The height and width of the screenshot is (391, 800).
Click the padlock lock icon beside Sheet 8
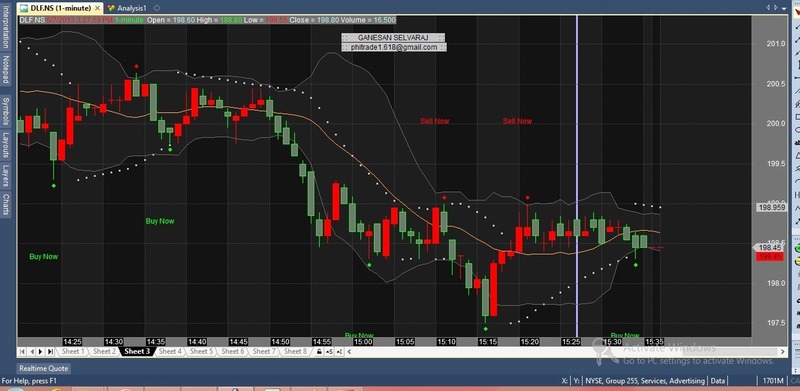pyautogui.click(x=319, y=352)
